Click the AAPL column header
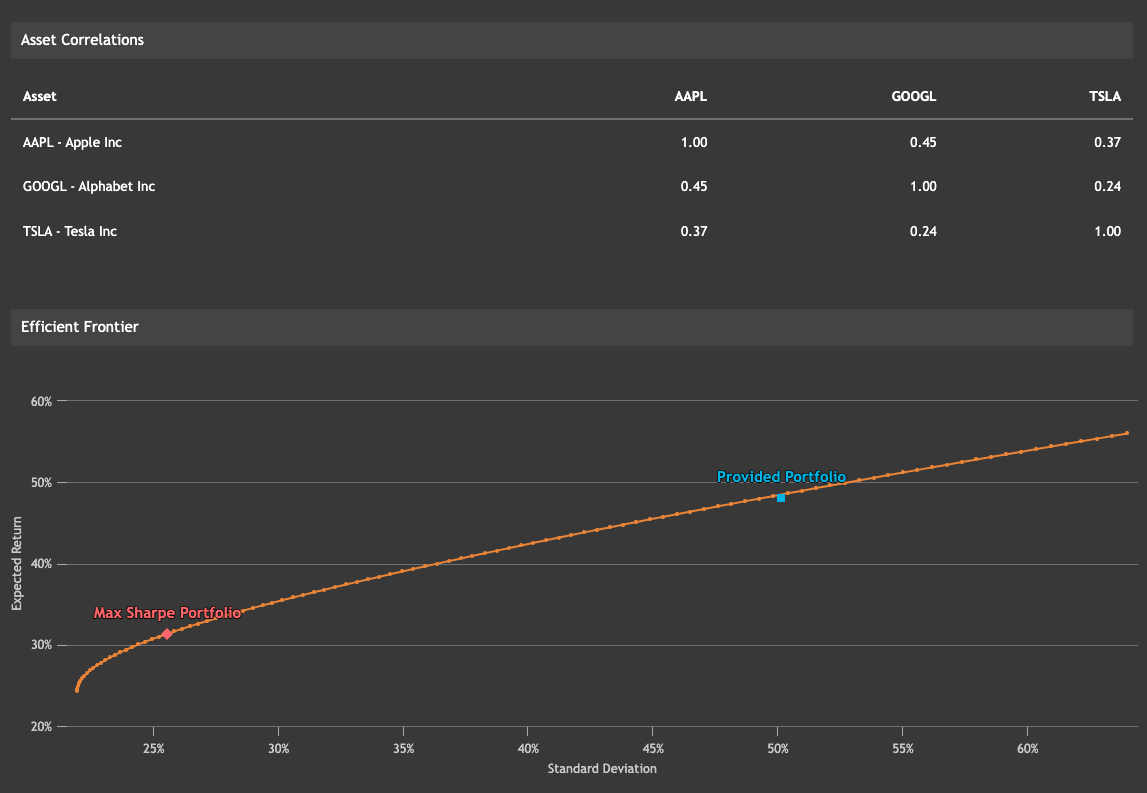This screenshot has width=1147, height=793. click(x=691, y=96)
